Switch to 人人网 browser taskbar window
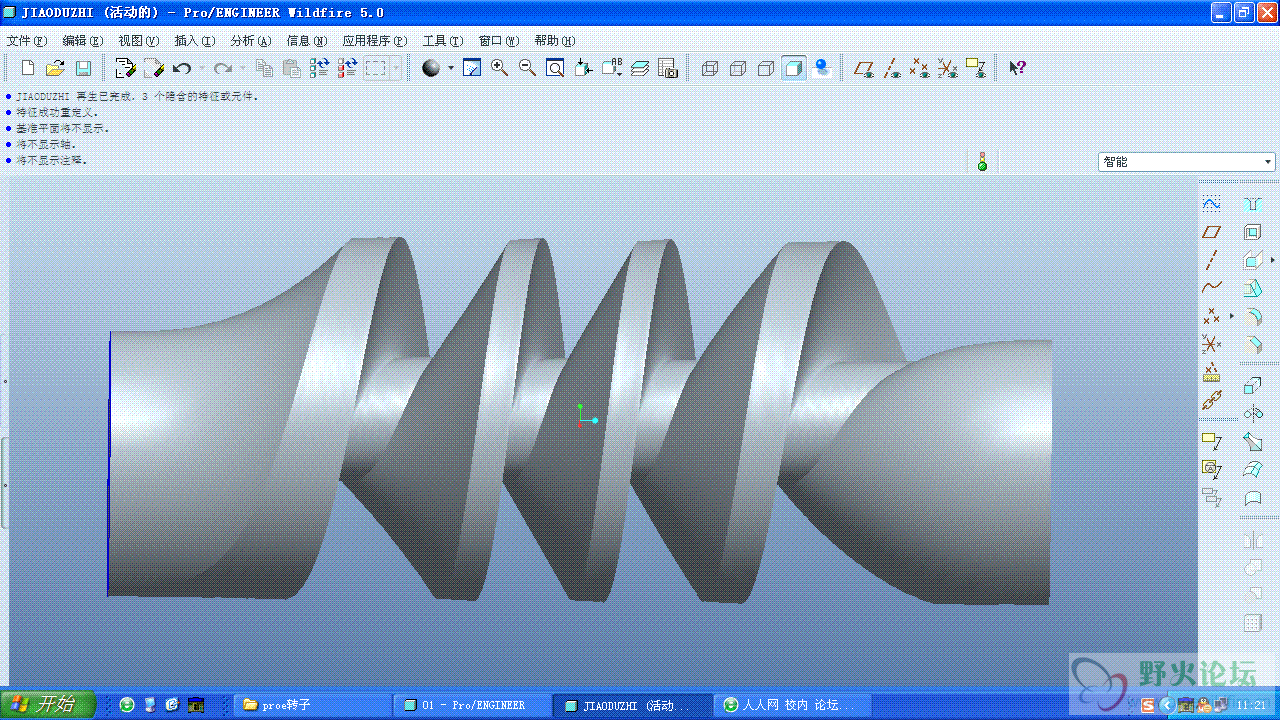The height and width of the screenshot is (720, 1280). (x=793, y=705)
